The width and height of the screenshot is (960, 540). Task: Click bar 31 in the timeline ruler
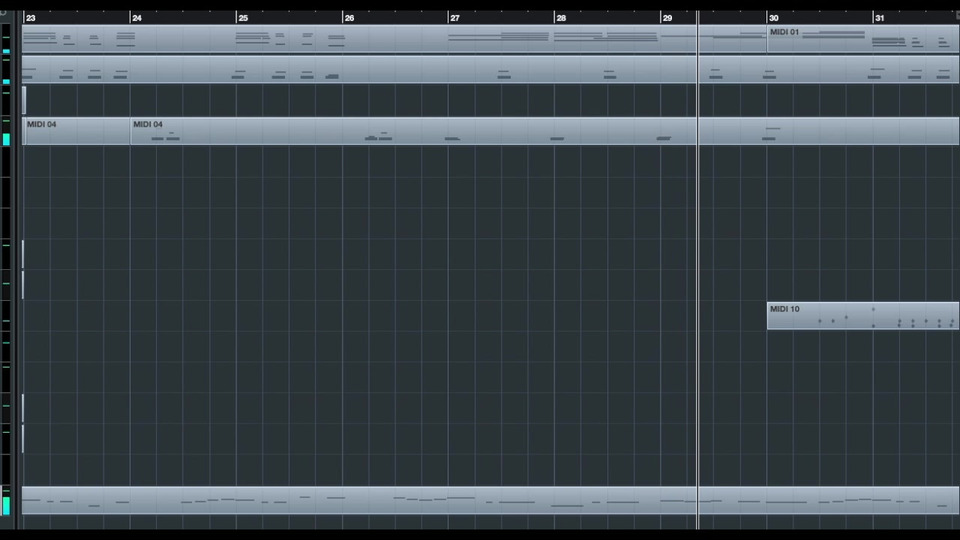pyautogui.click(x=880, y=18)
